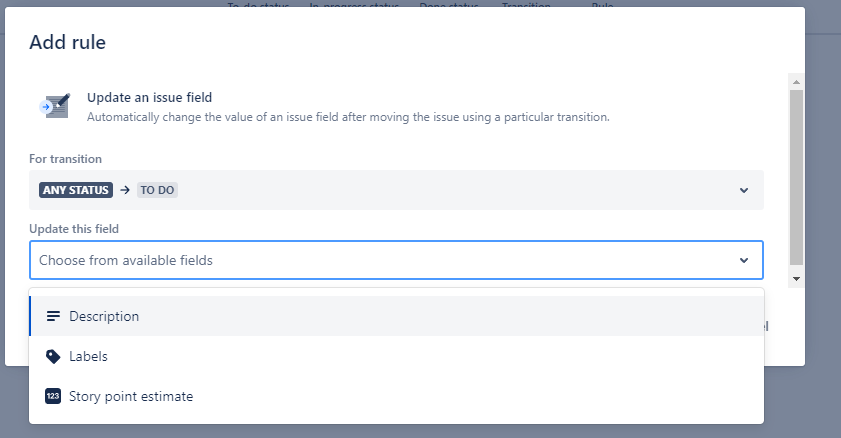Collapse the Update this field chevron
The width and height of the screenshot is (841, 438).
point(744,261)
